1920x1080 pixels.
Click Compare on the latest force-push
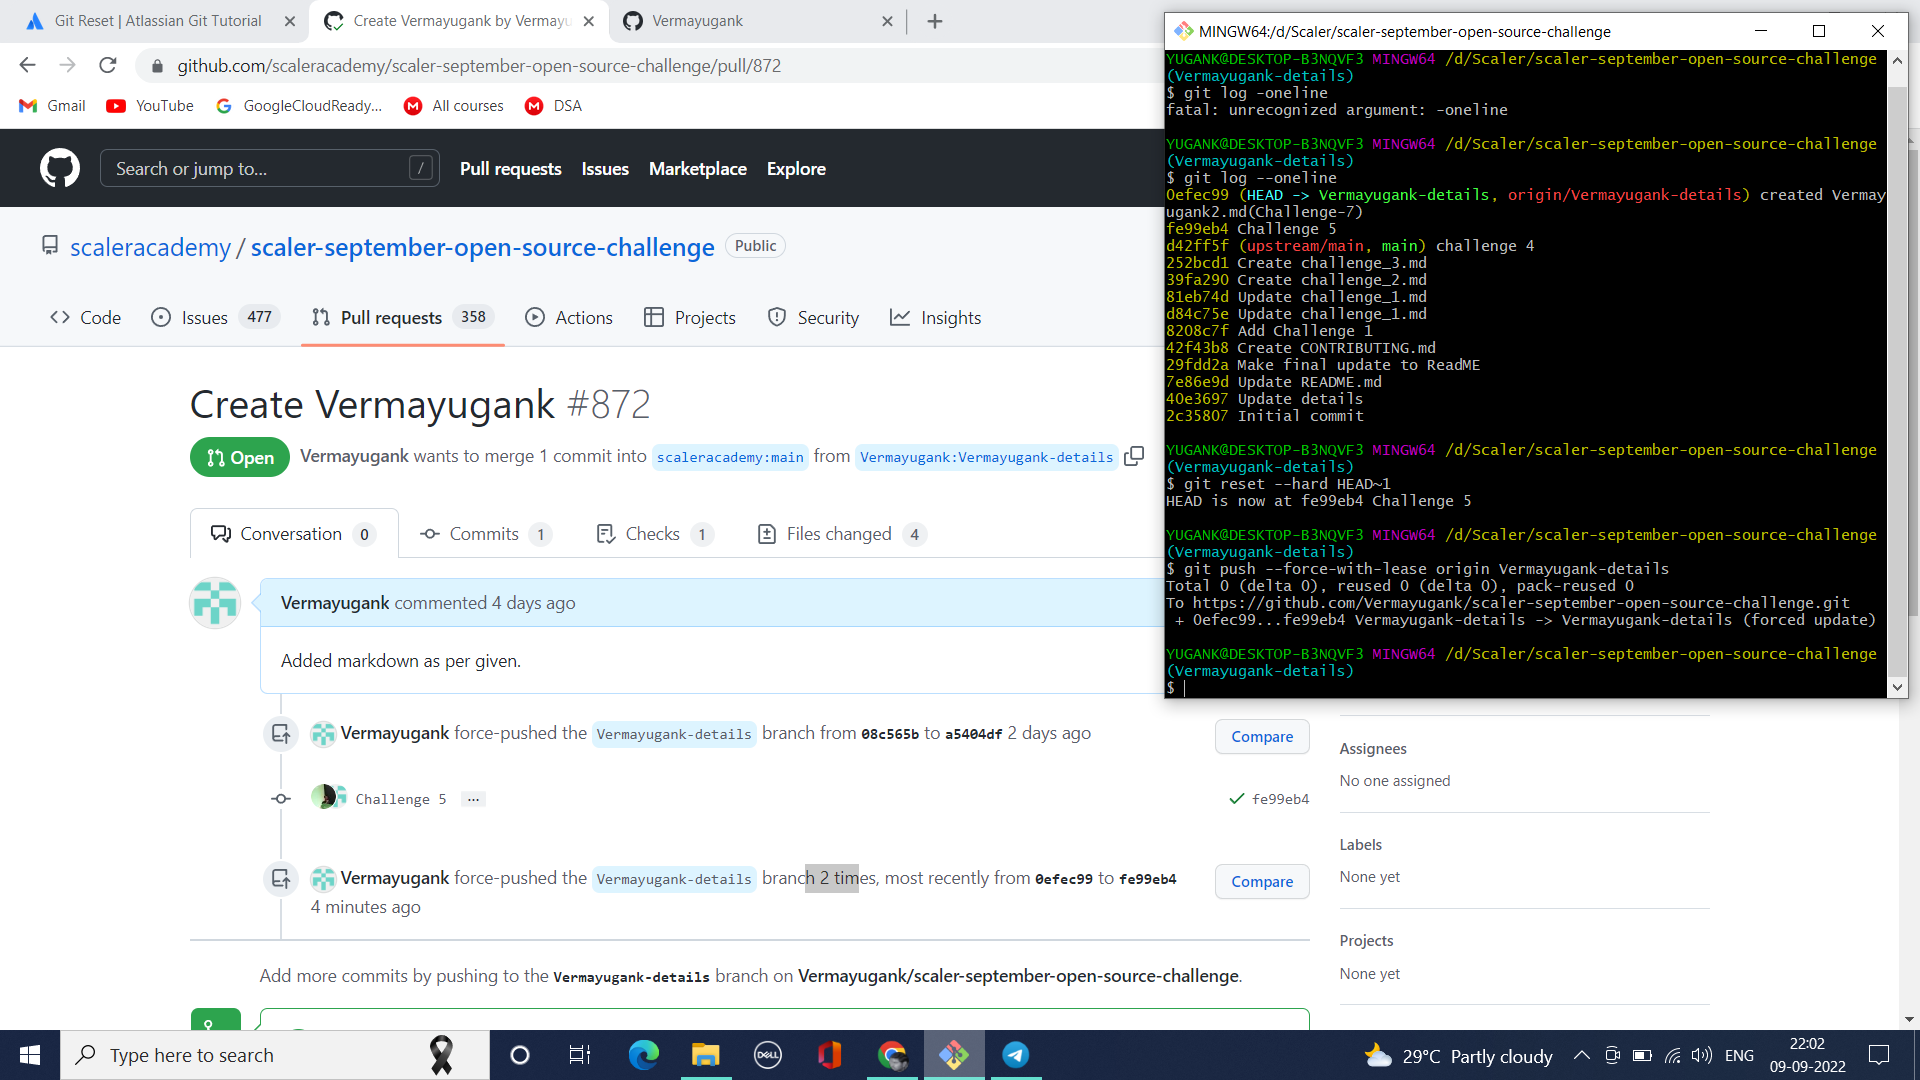(1261, 881)
